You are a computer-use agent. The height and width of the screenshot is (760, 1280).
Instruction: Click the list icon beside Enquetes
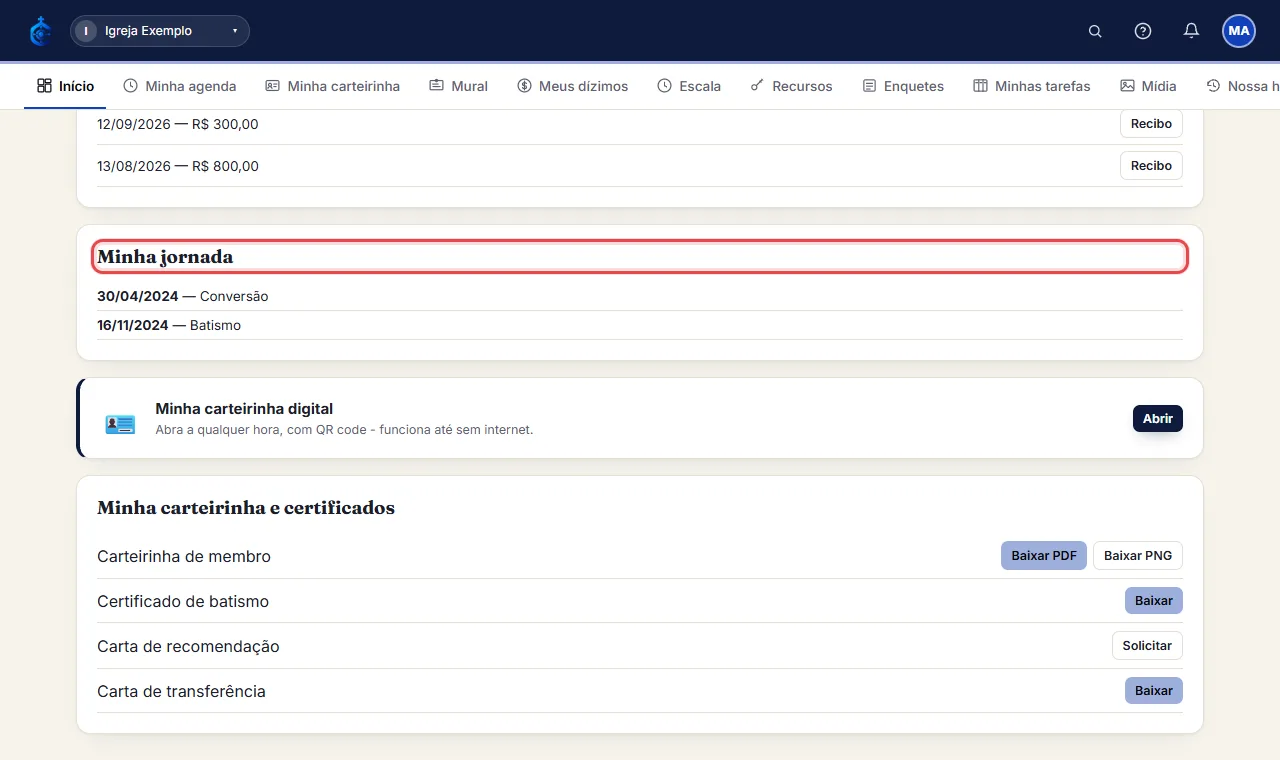click(x=869, y=86)
